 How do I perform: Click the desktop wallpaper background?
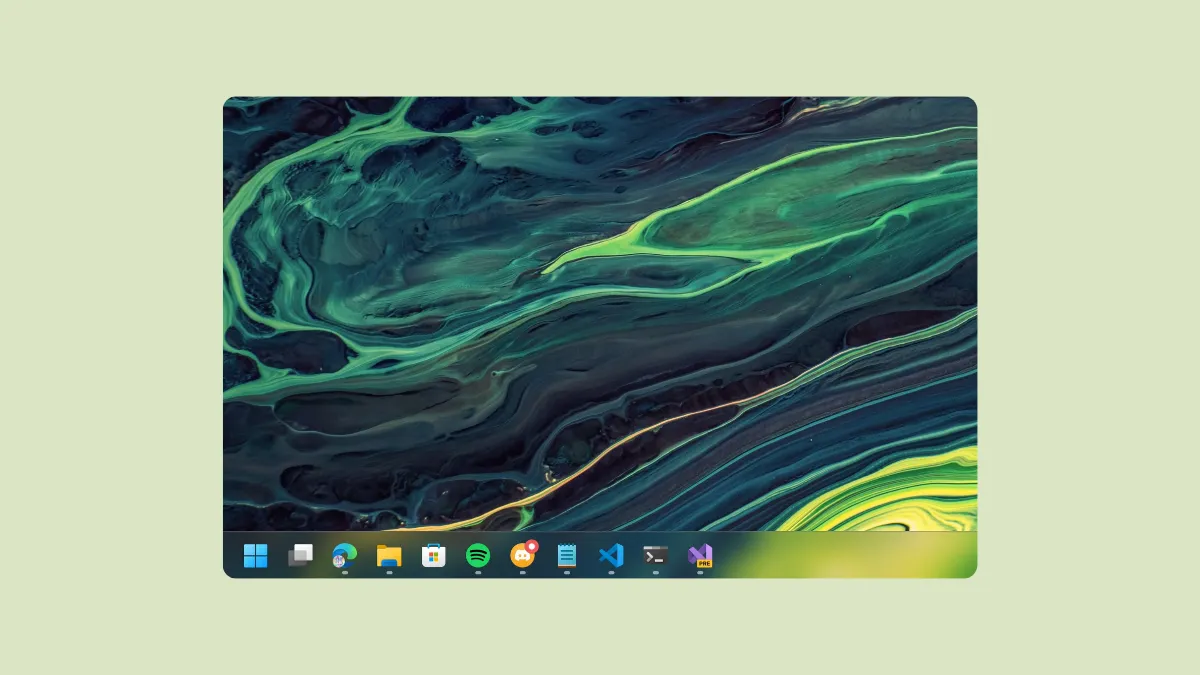(x=600, y=300)
